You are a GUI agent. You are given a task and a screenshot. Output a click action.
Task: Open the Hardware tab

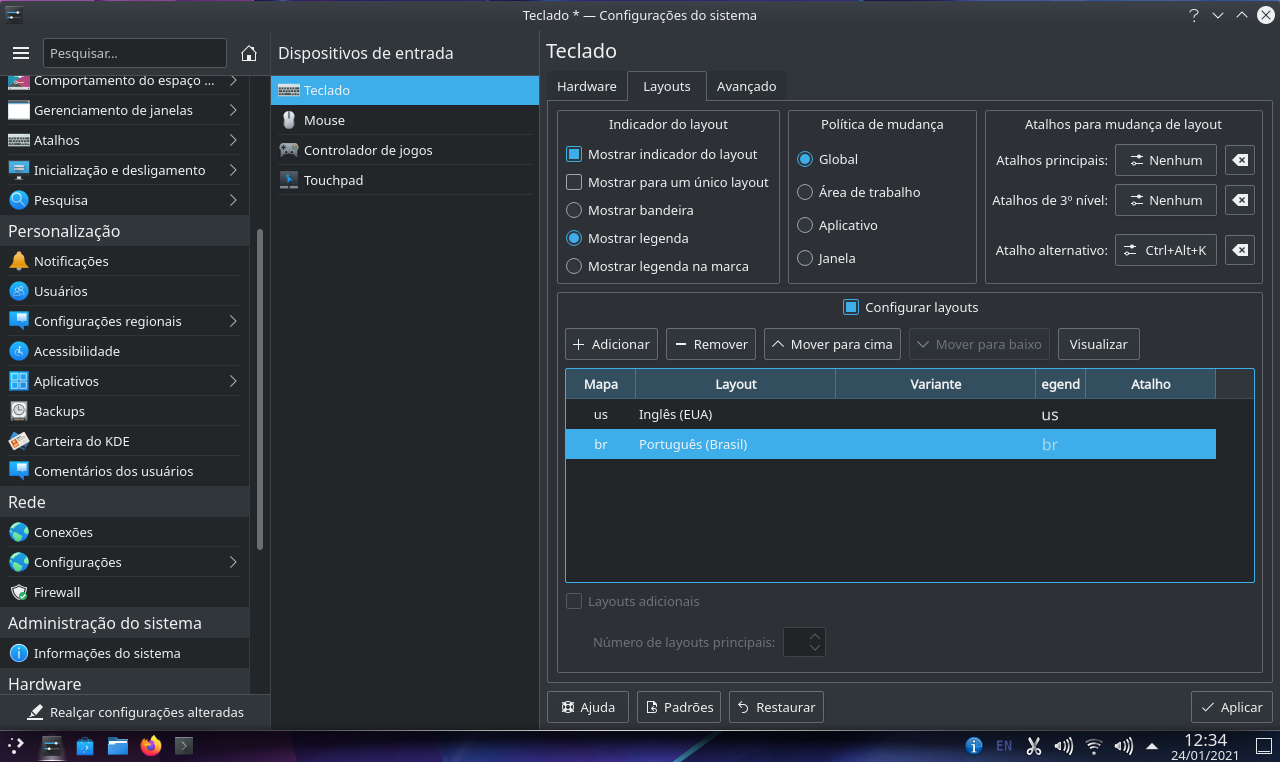[587, 86]
